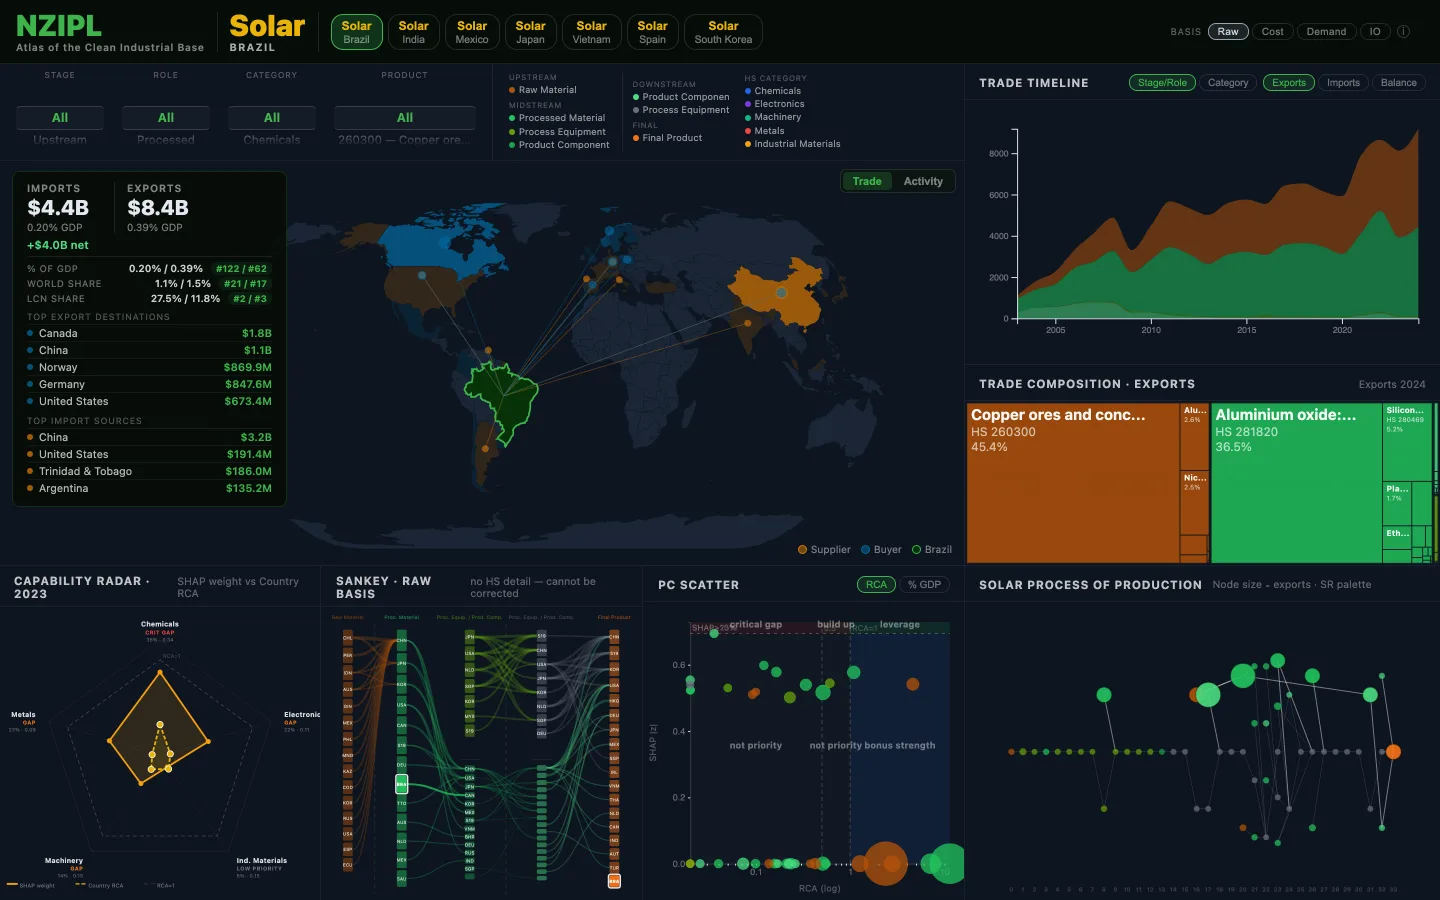Open the Solar Japan tab

pyautogui.click(x=530, y=32)
